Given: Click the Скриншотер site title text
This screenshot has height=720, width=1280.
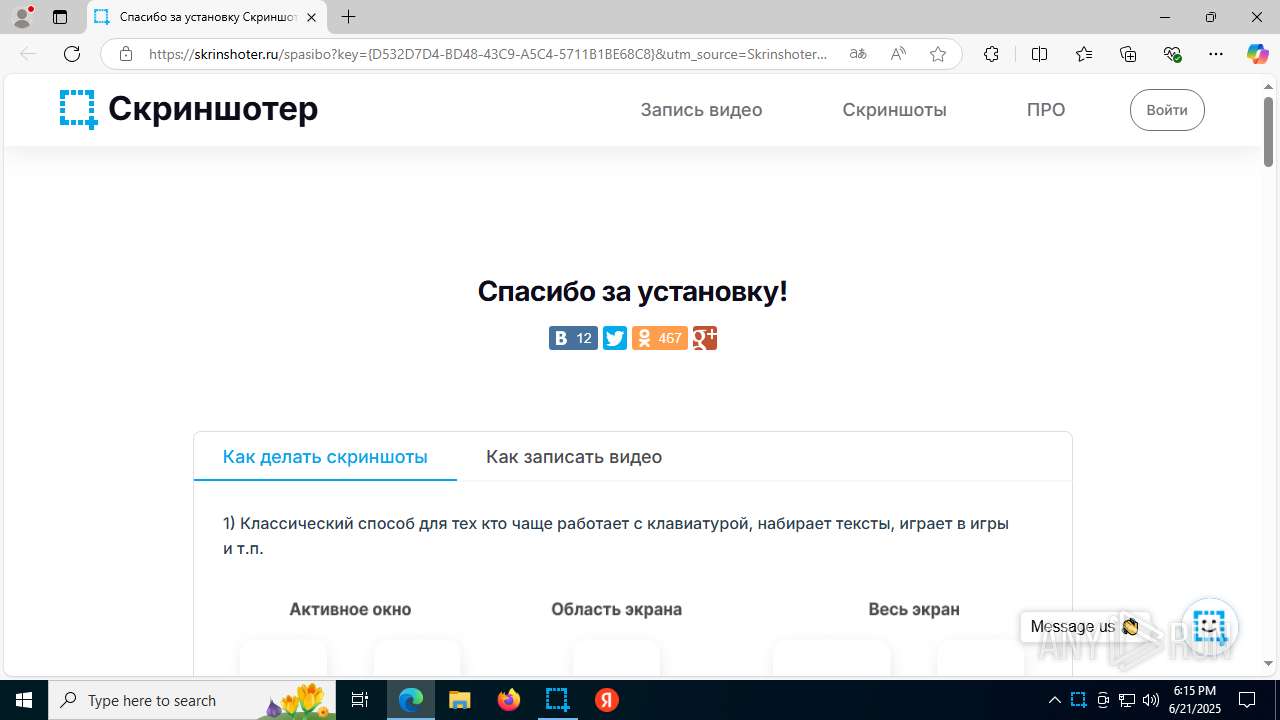Looking at the screenshot, I should tap(213, 108).
